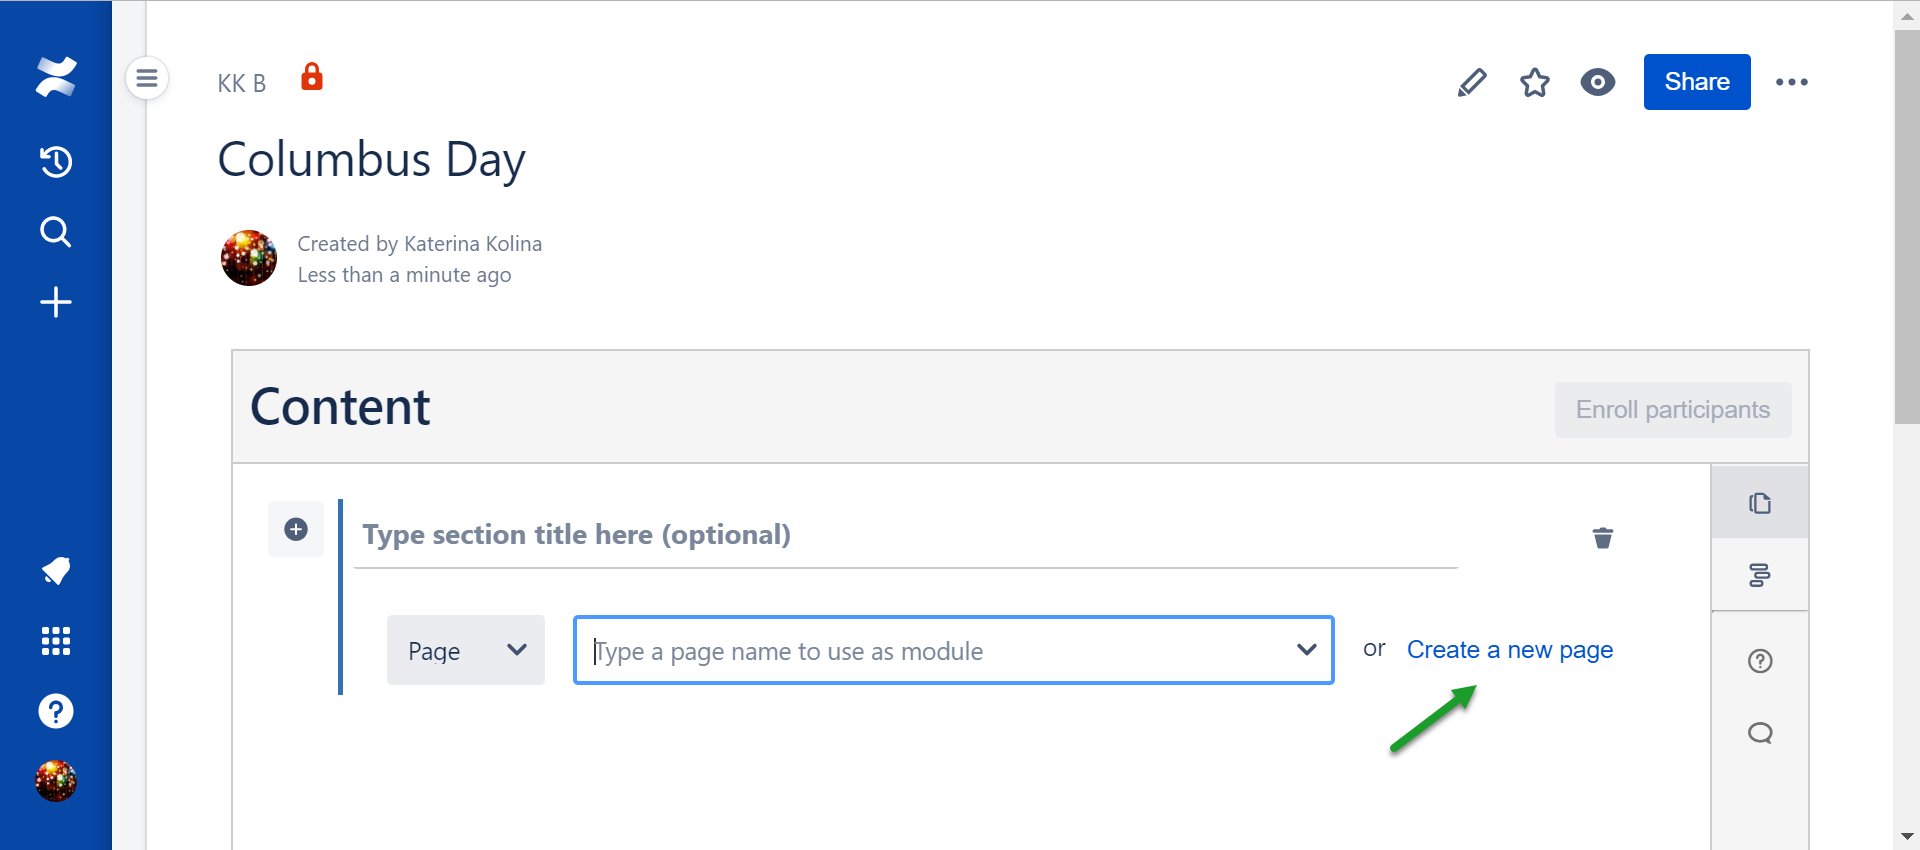Click the plus create icon in sidebar
Image resolution: width=1920 pixels, height=850 pixels.
click(x=56, y=302)
